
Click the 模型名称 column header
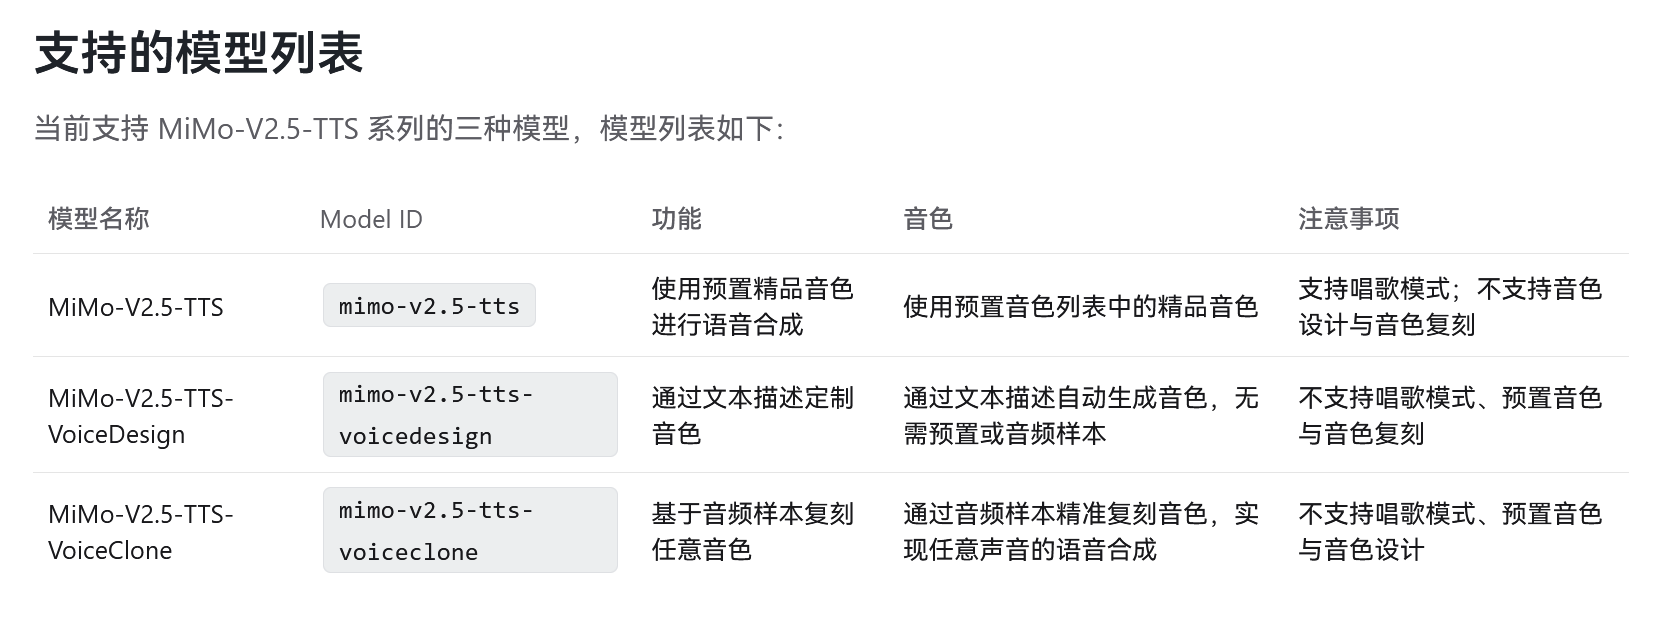(x=98, y=219)
